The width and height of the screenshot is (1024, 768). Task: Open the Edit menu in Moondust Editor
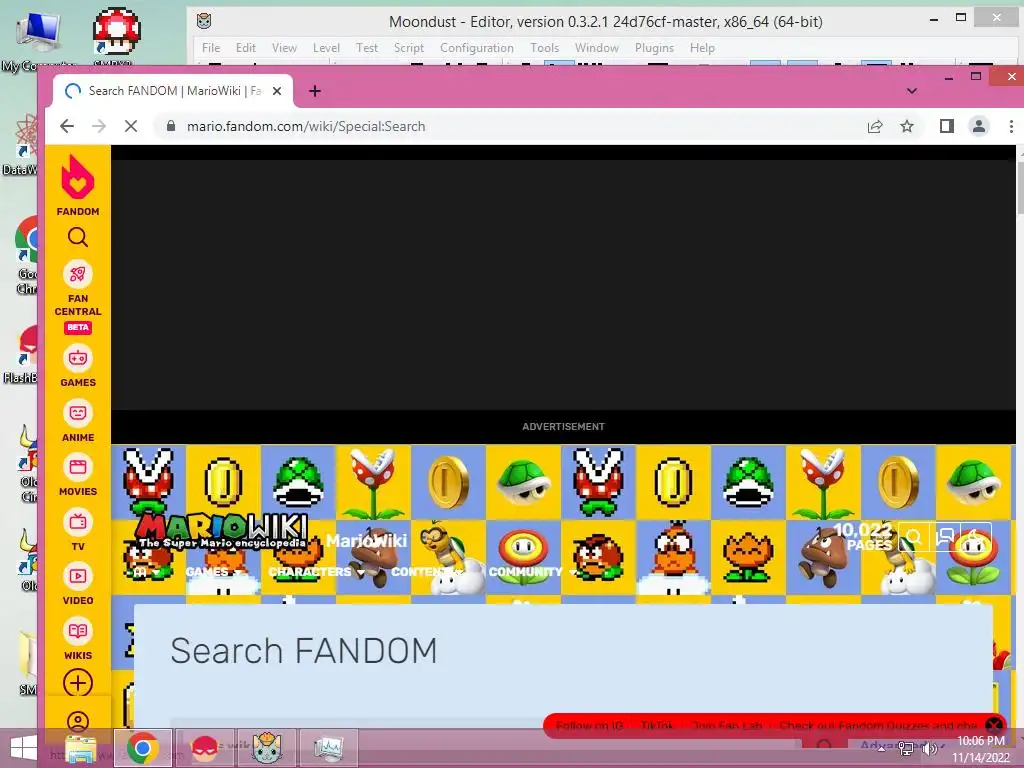tap(246, 48)
